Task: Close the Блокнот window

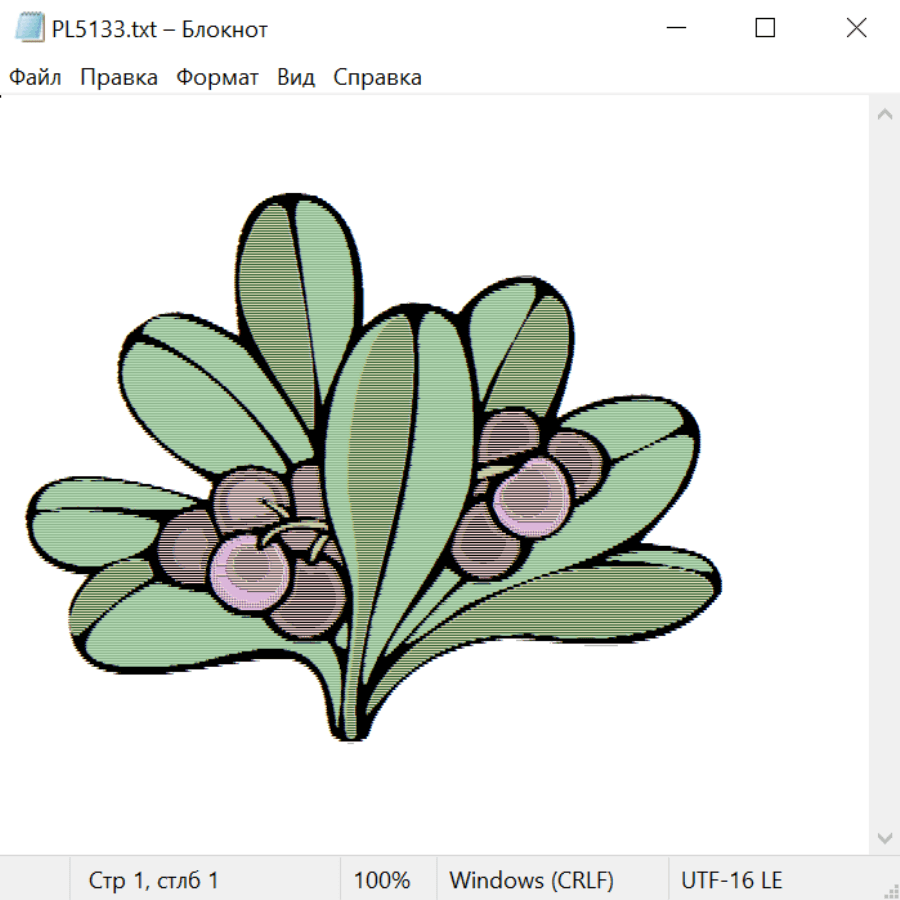Action: point(856,29)
